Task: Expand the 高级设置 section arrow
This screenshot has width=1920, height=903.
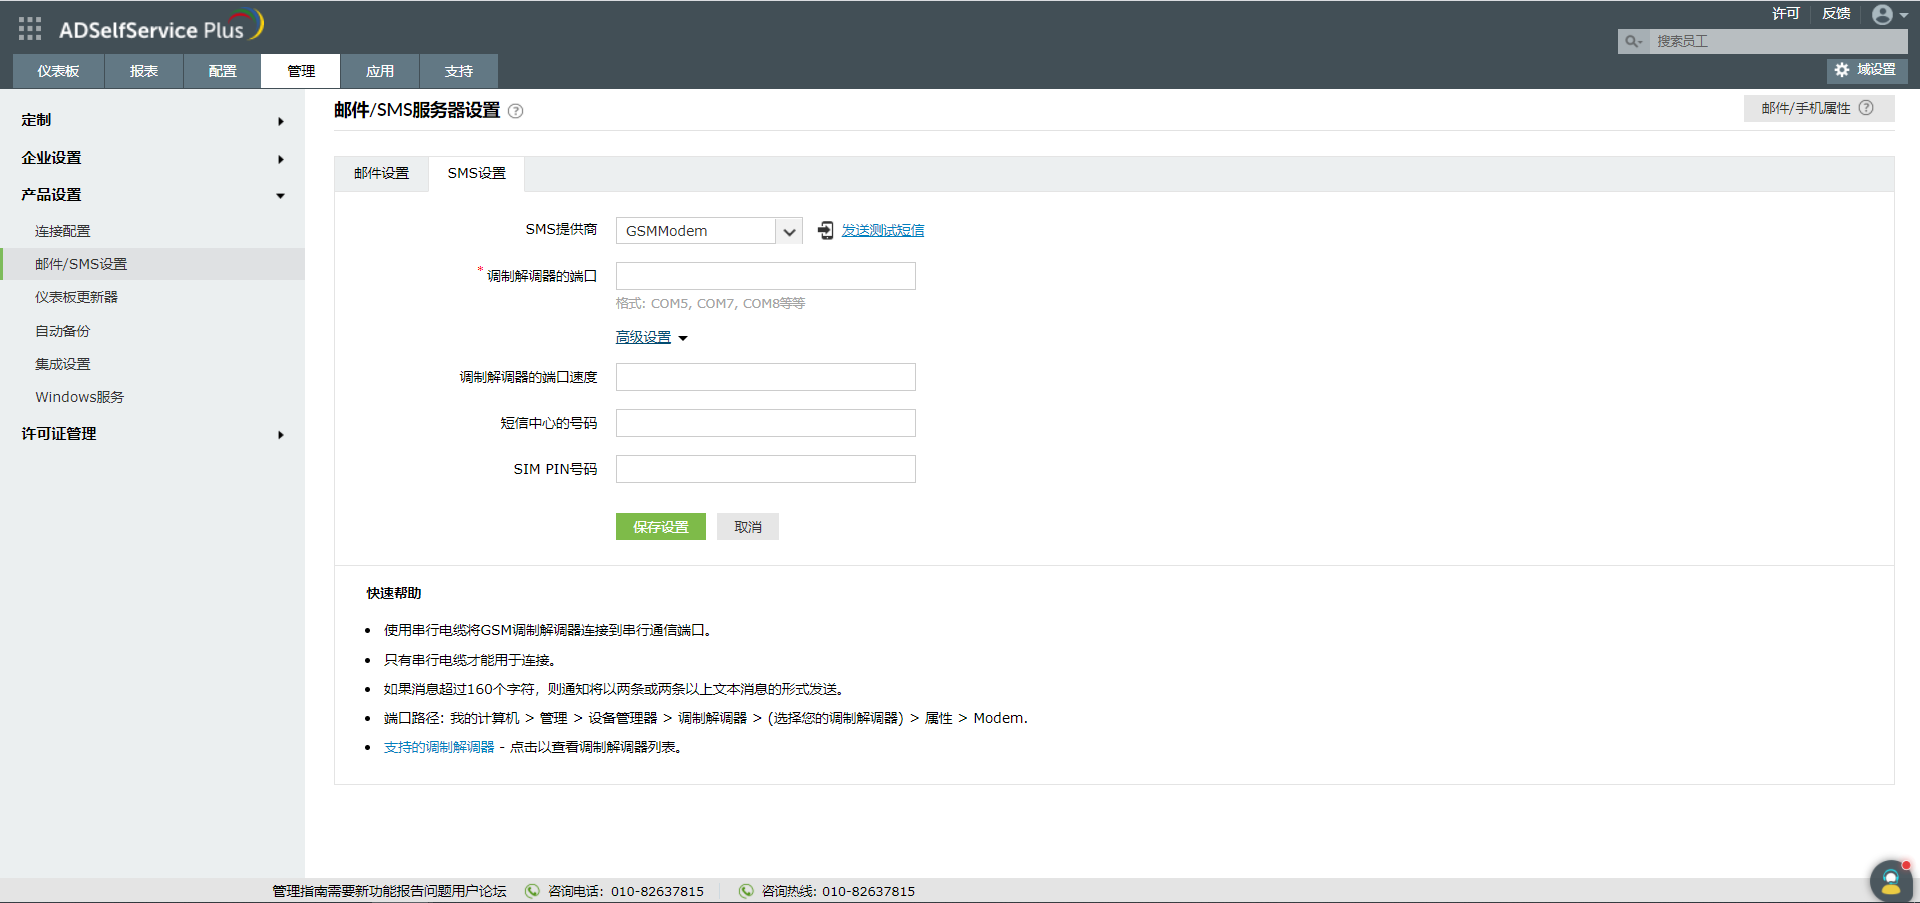Action: pos(683,338)
